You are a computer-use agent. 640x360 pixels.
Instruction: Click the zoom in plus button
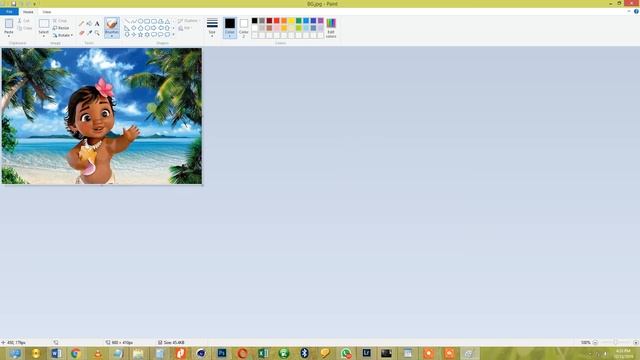[636, 342]
